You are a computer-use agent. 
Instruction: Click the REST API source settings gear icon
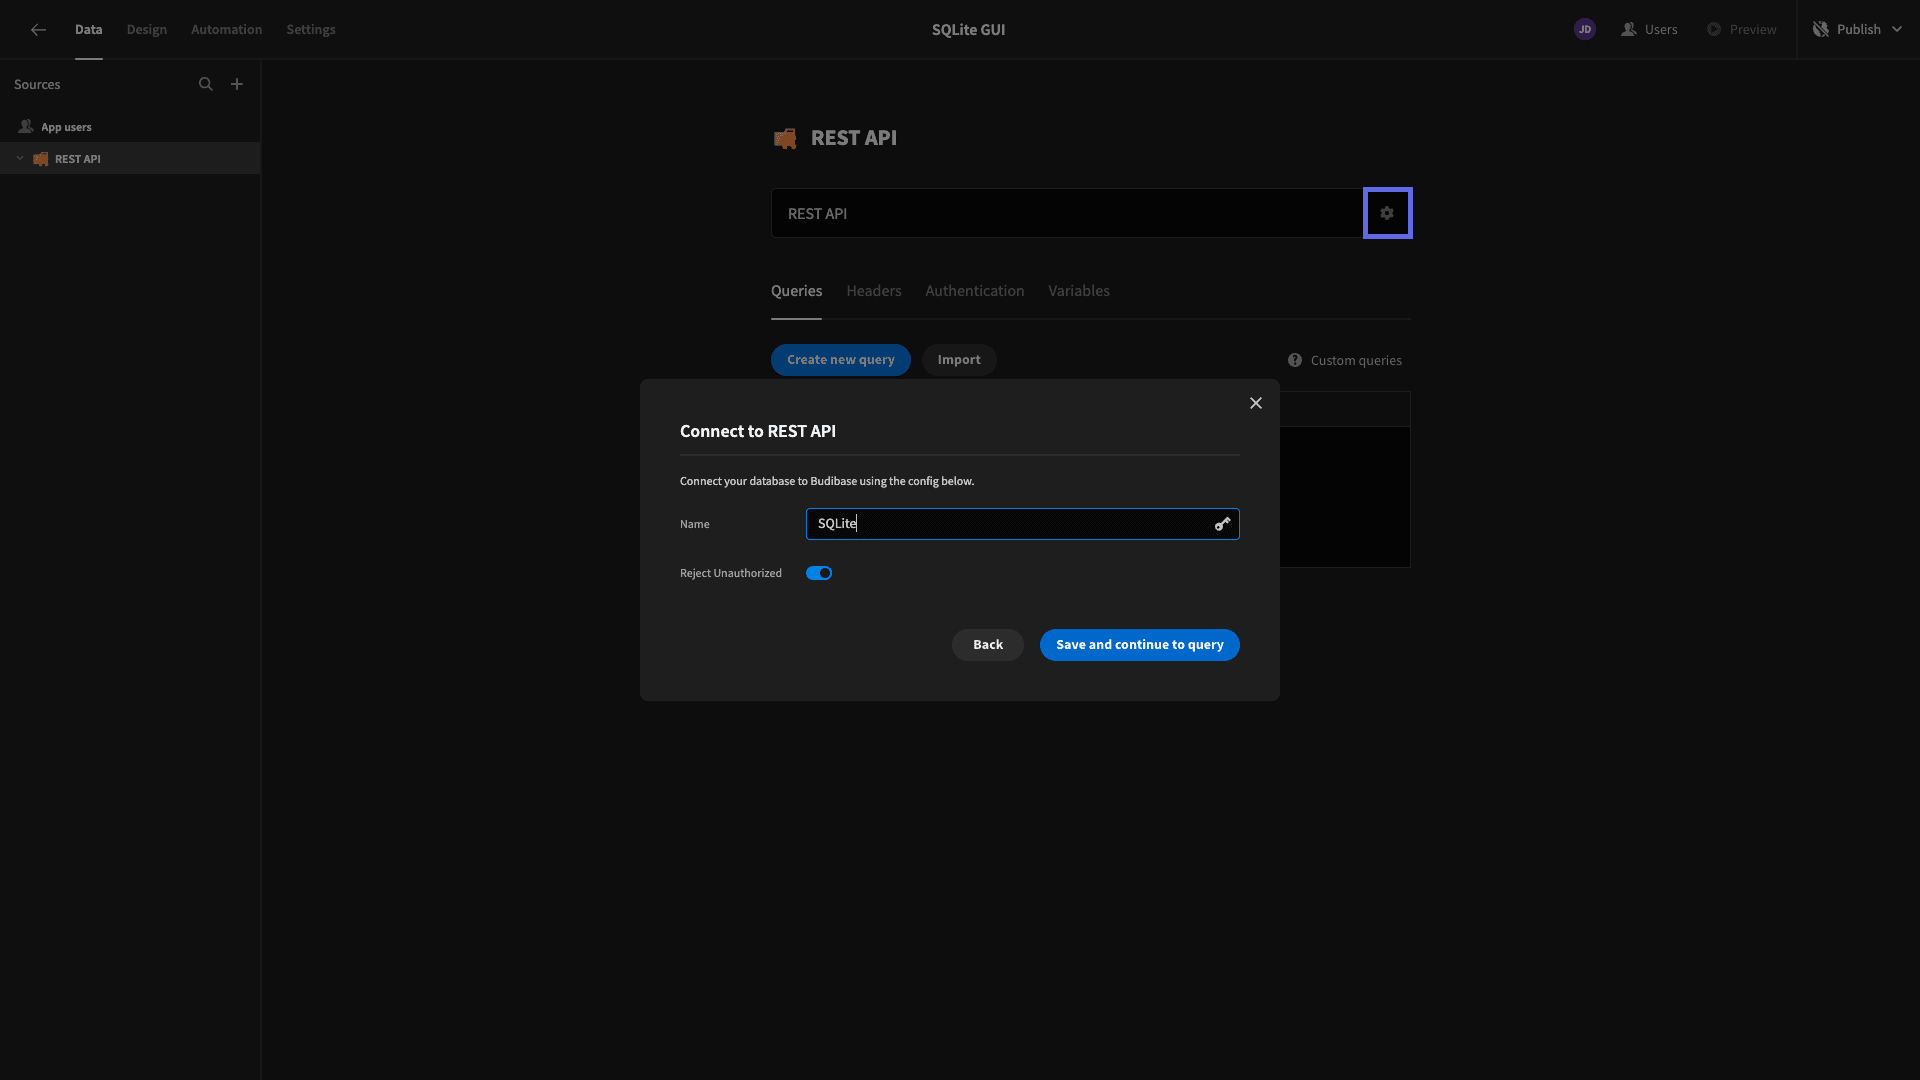[1387, 212]
